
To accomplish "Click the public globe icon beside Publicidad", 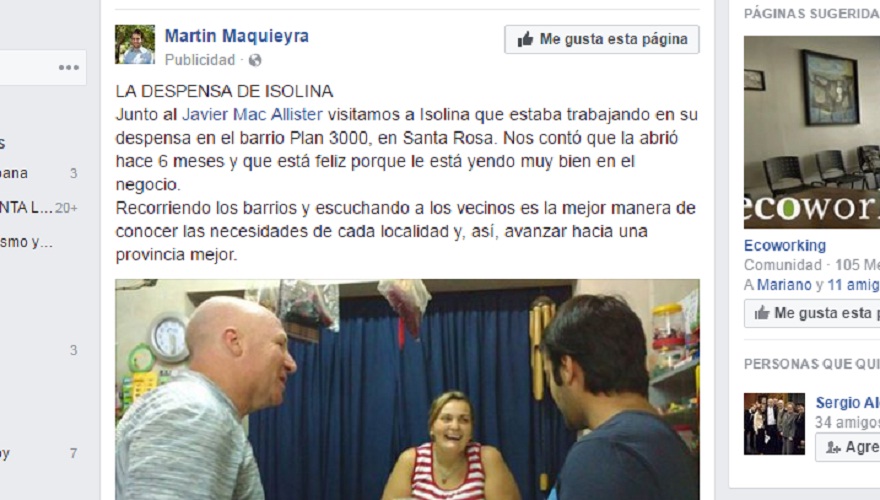I will (x=255, y=60).
